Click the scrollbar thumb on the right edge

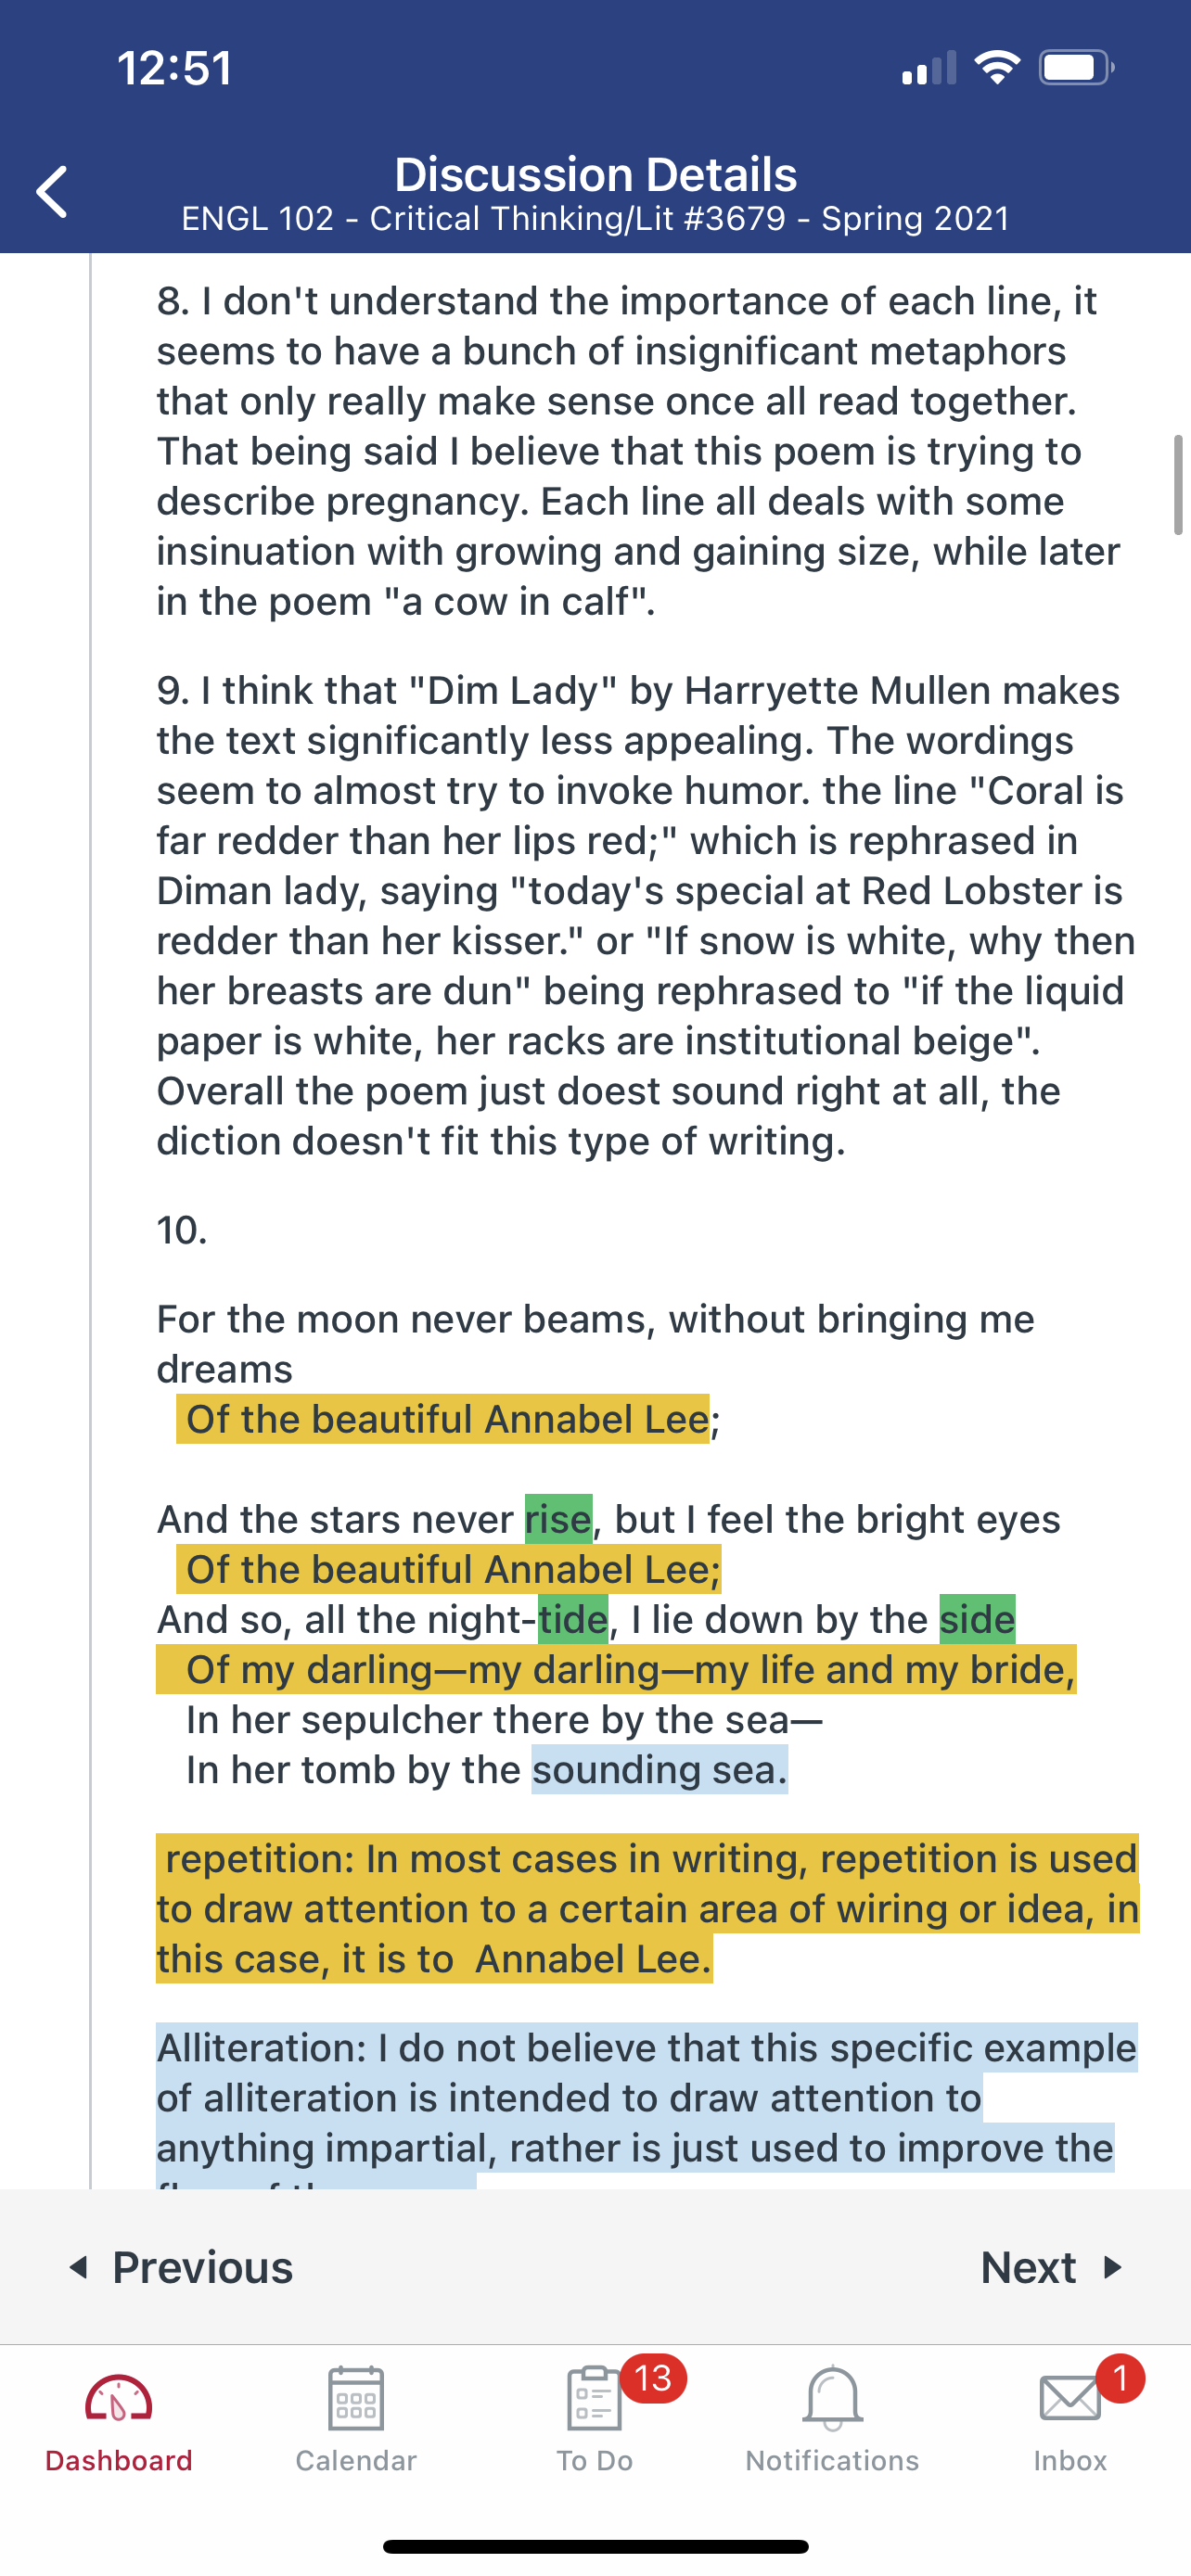coord(1178,485)
